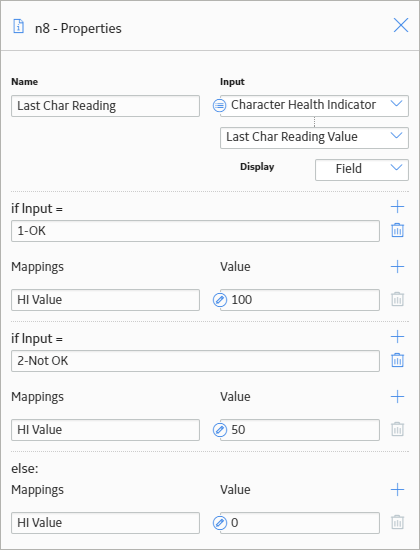Click pencil icon next to value 0

tap(220, 523)
